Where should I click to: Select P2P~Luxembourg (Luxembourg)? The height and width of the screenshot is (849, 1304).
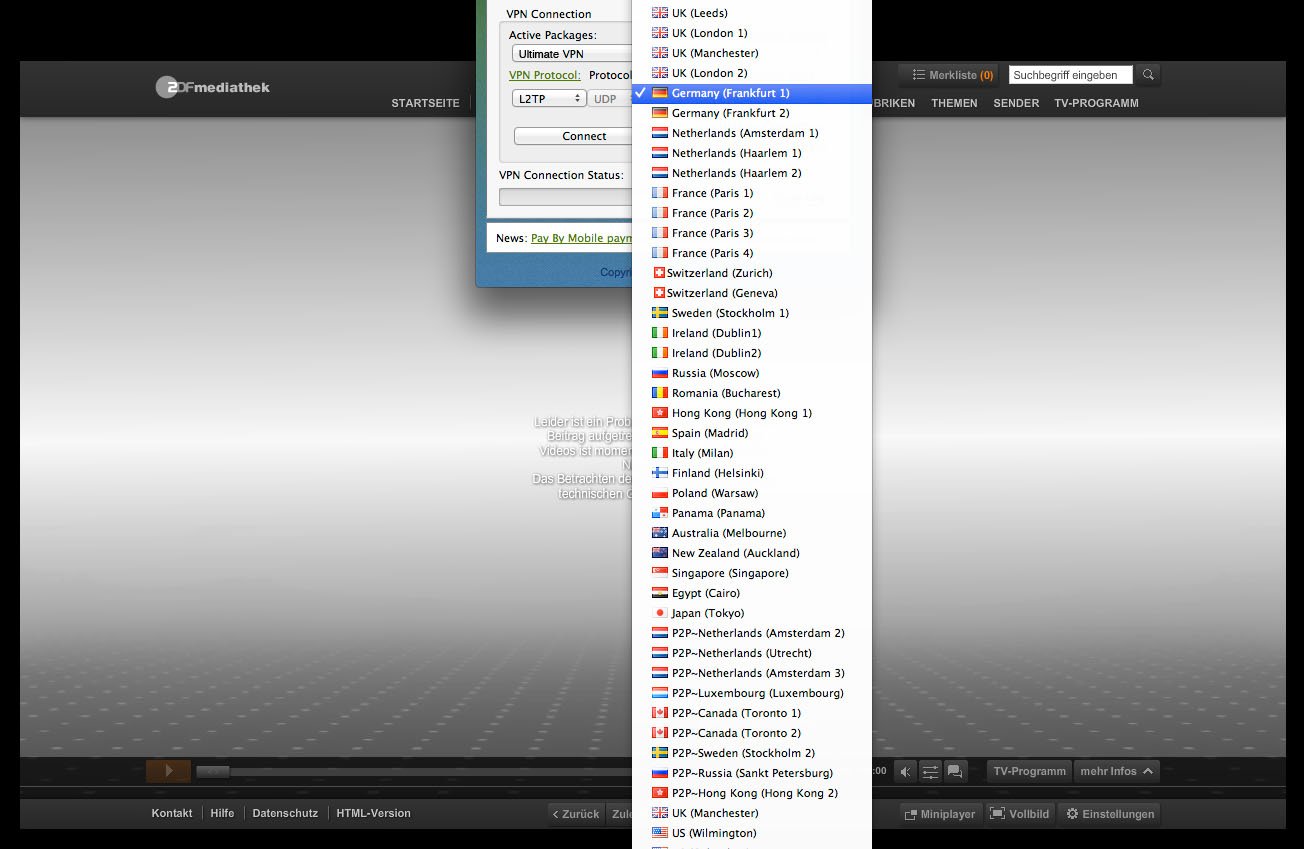(x=752, y=693)
